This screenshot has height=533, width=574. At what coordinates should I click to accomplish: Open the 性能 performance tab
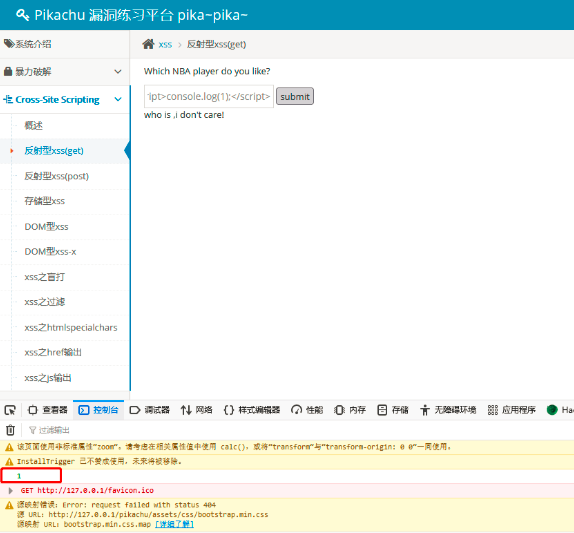point(307,410)
